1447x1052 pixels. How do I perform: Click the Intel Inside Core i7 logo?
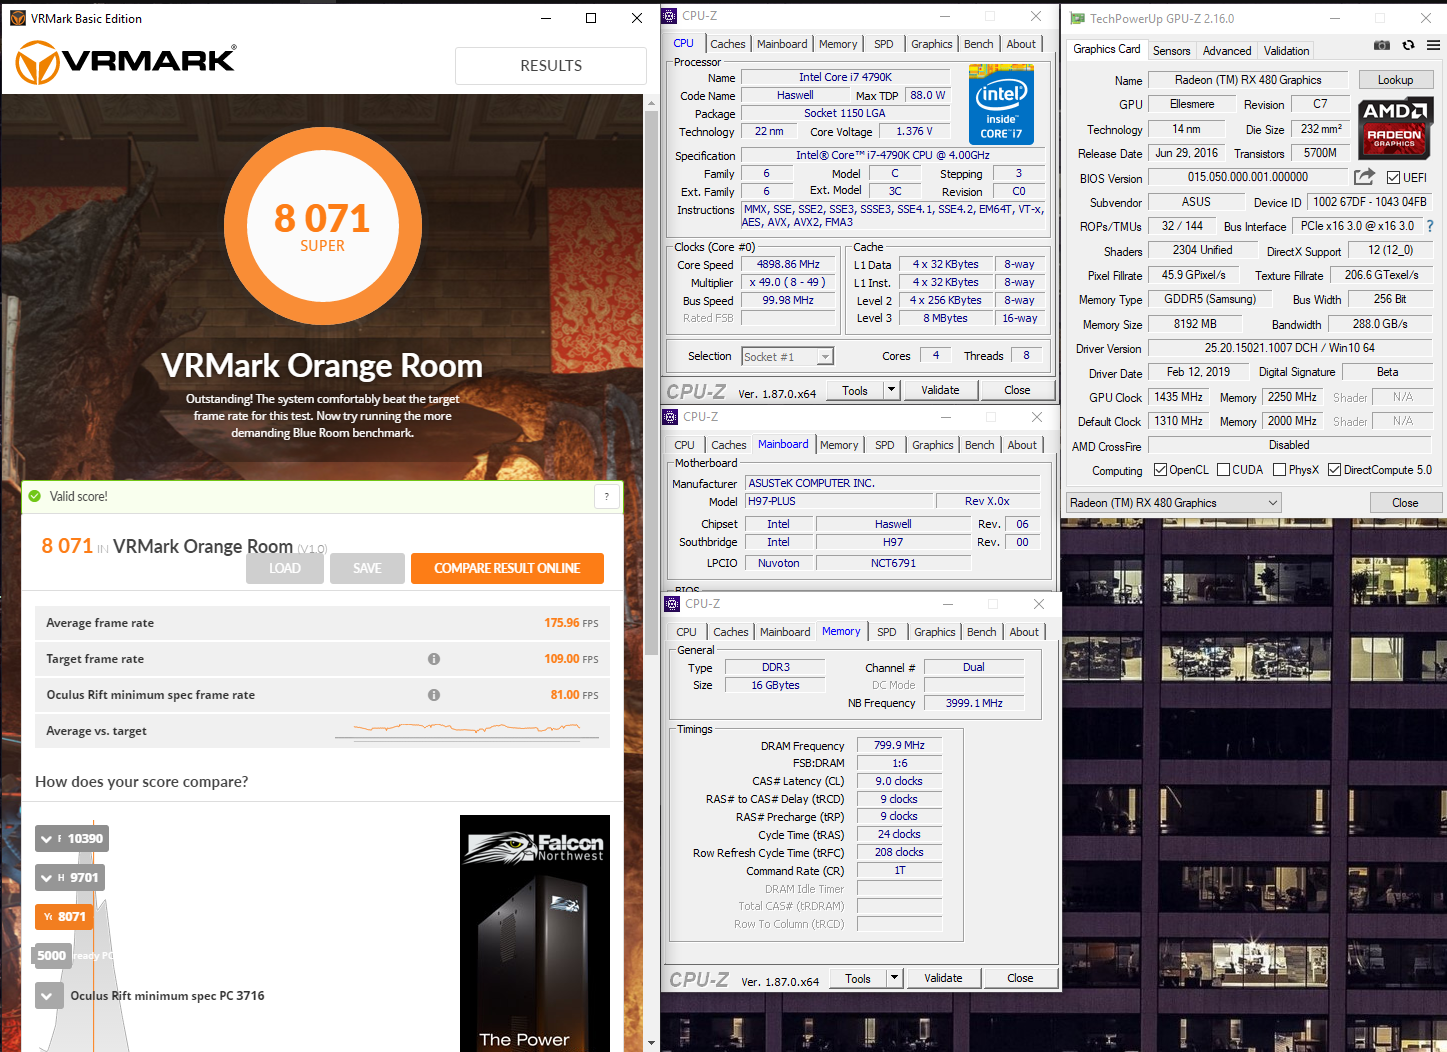[x=1001, y=104]
